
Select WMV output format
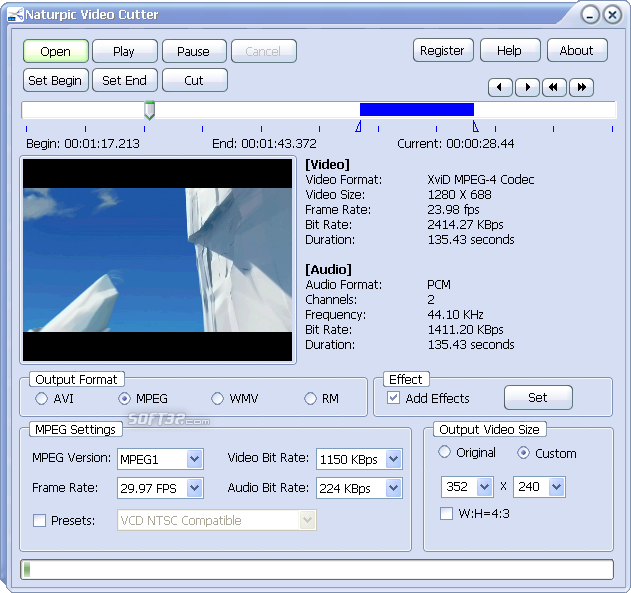click(x=217, y=399)
